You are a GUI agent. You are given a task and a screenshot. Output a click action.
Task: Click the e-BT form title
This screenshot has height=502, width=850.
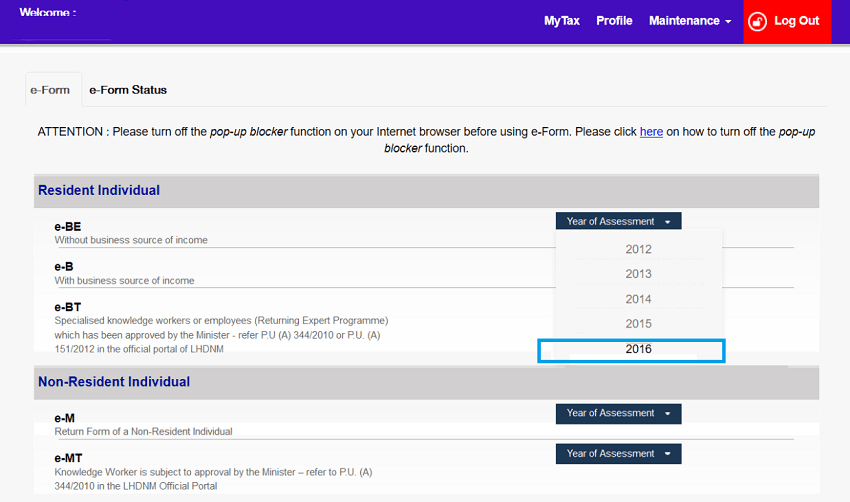click(x=68, y=307)
